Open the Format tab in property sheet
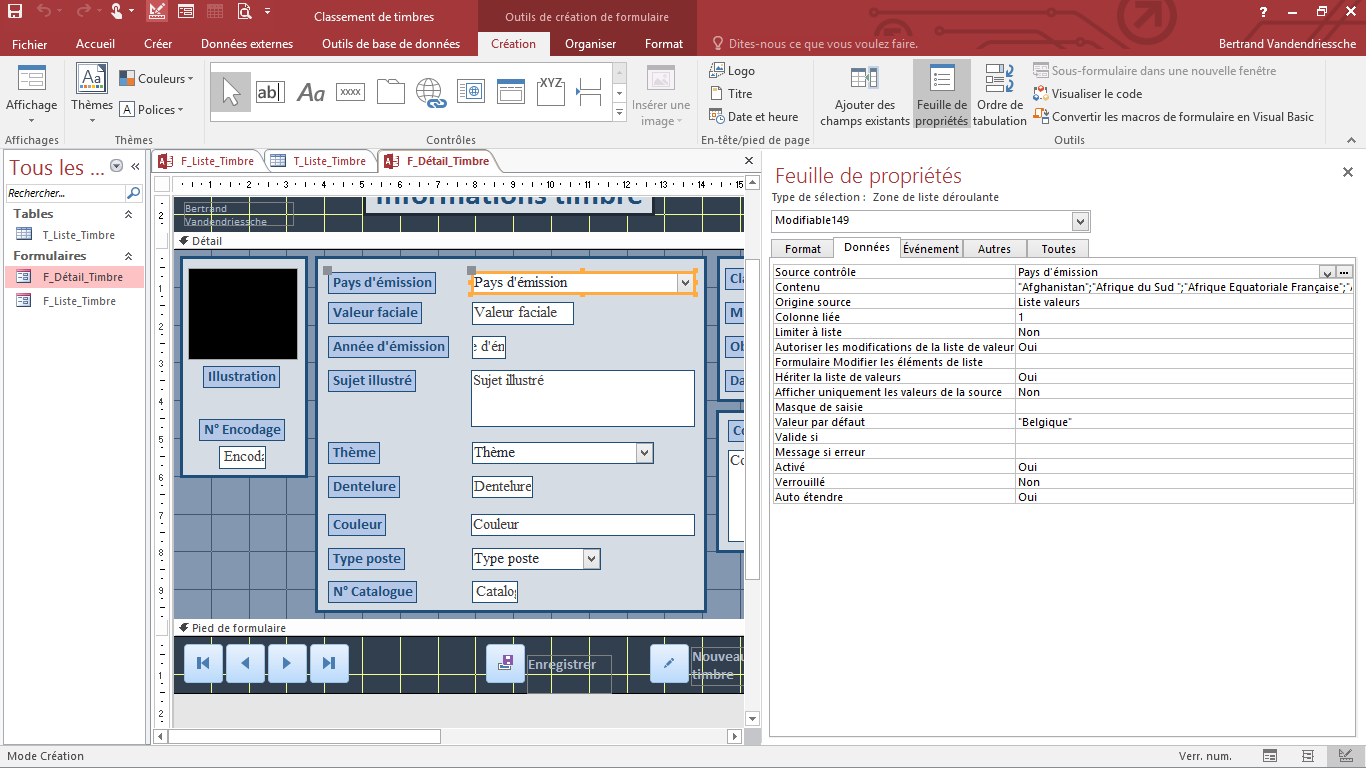The height and width of the screenshot is (768, 1366). coord(803,249)
